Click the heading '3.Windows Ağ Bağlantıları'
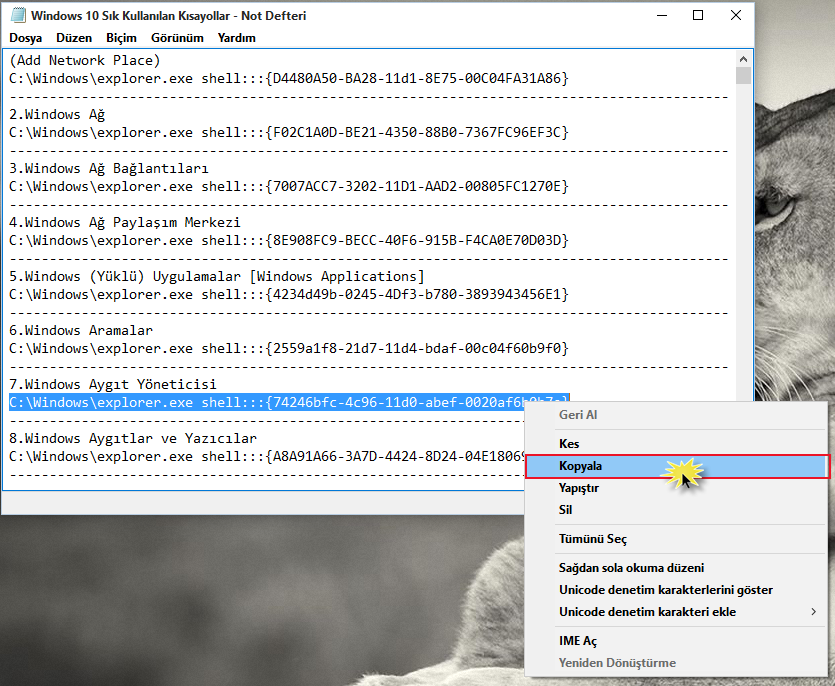Image resolution: width=835 pixels, height=686 pixels. tap(109, 168)
